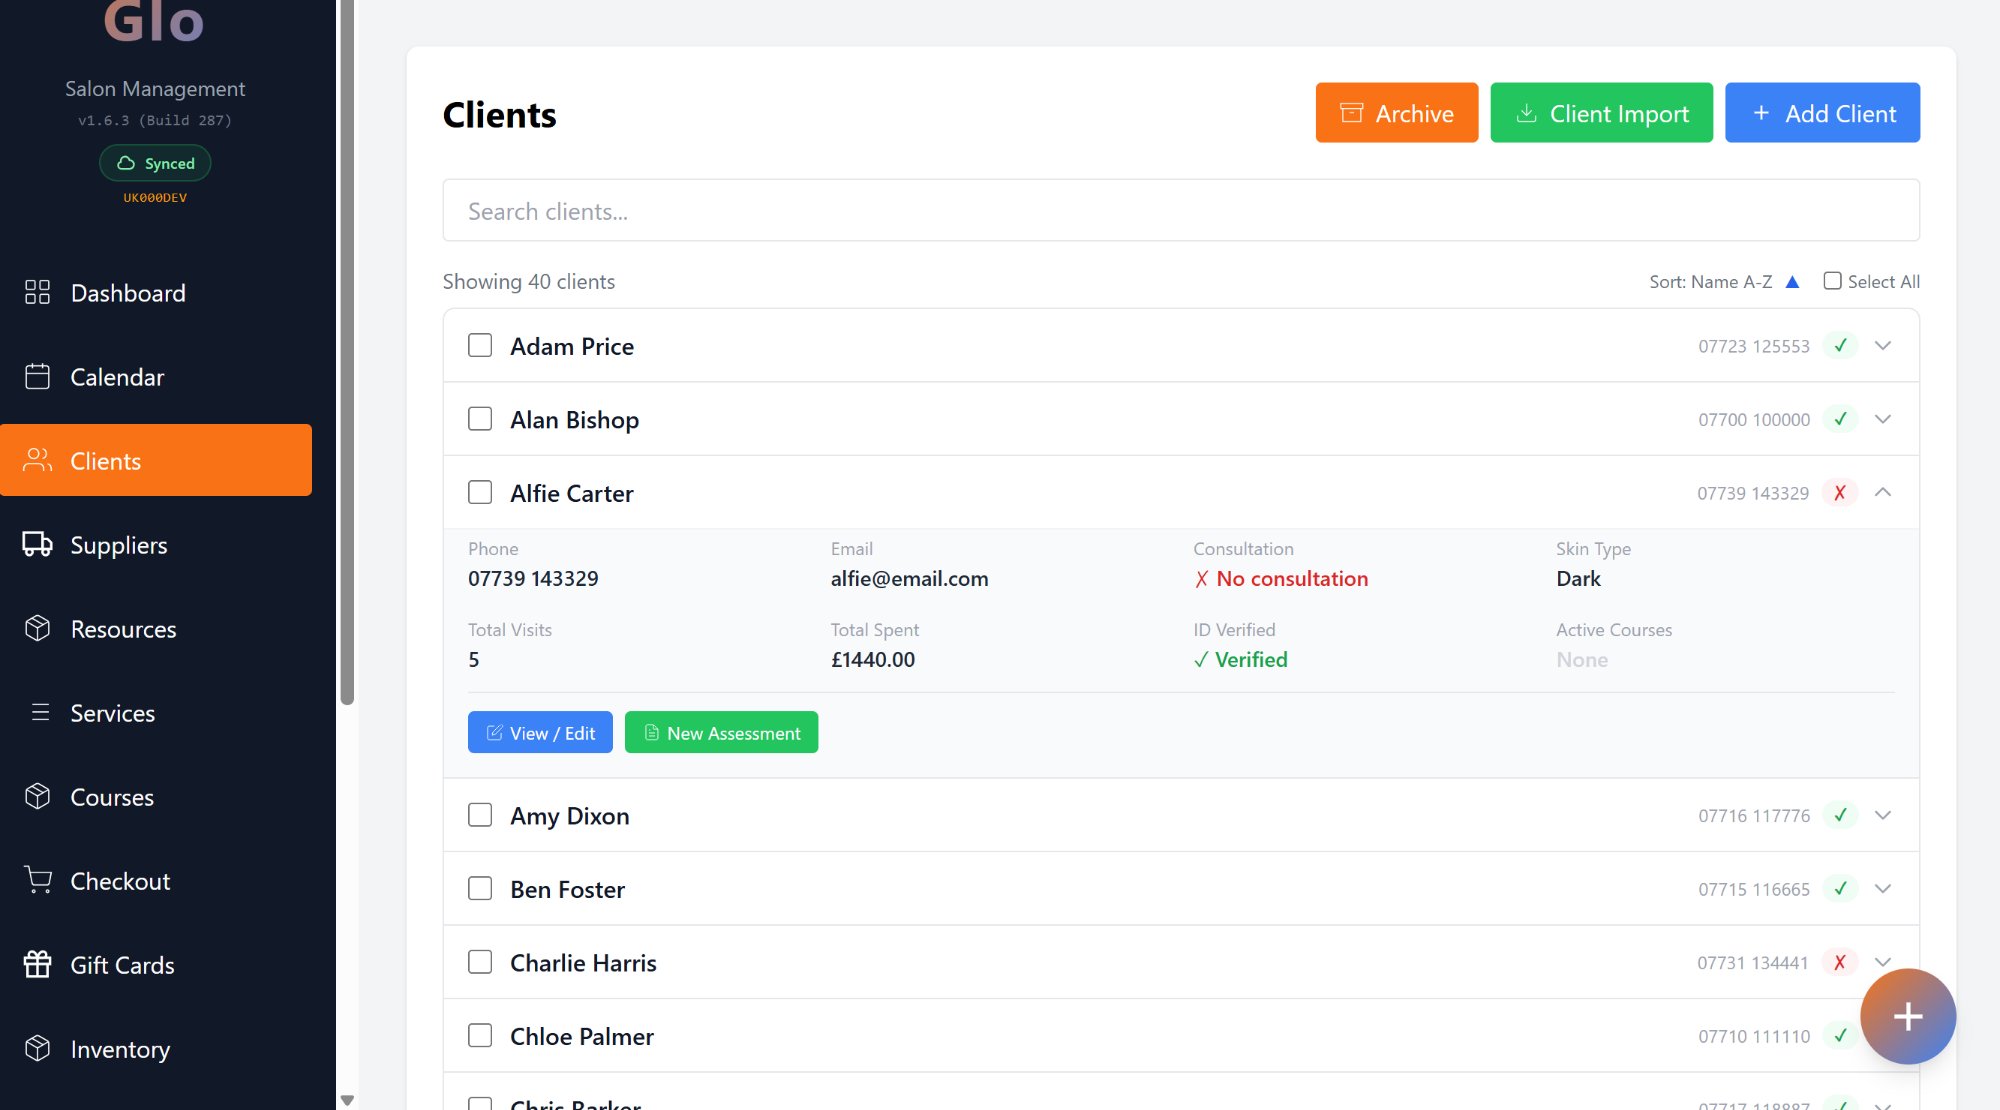The width and height of the screenshot is (2000, 1110).
Task: Click the Suppliers truck icon
Action: tap(37, 544)
